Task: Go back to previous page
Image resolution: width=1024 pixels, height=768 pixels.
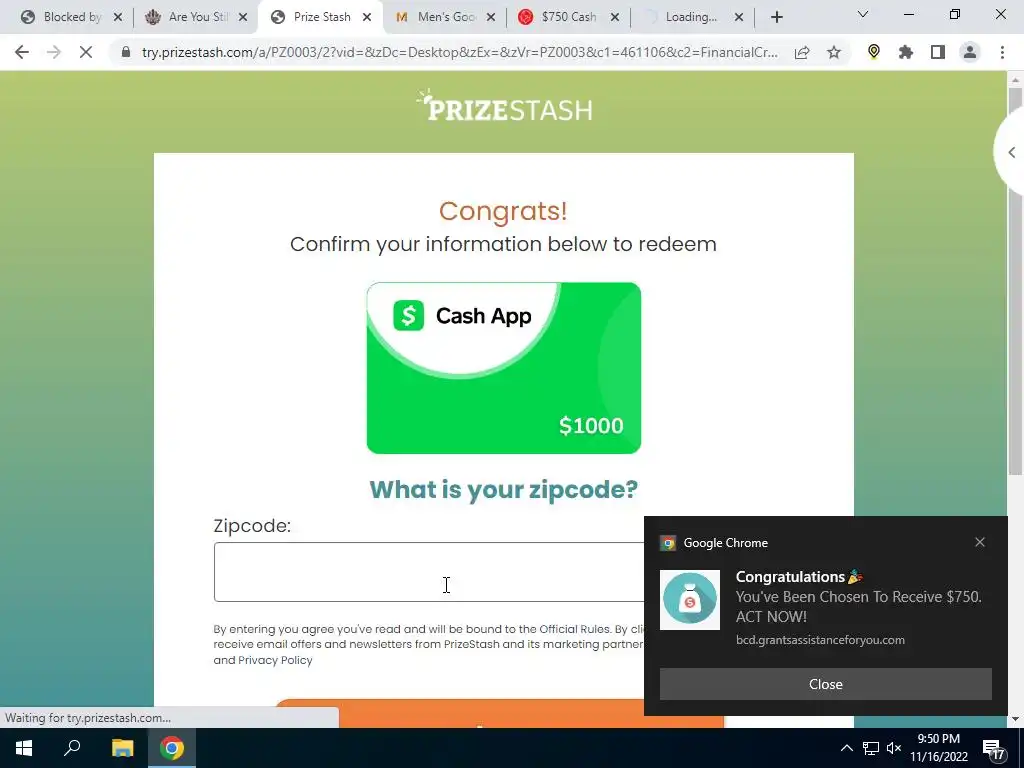Action: click(x=22, y=52)
